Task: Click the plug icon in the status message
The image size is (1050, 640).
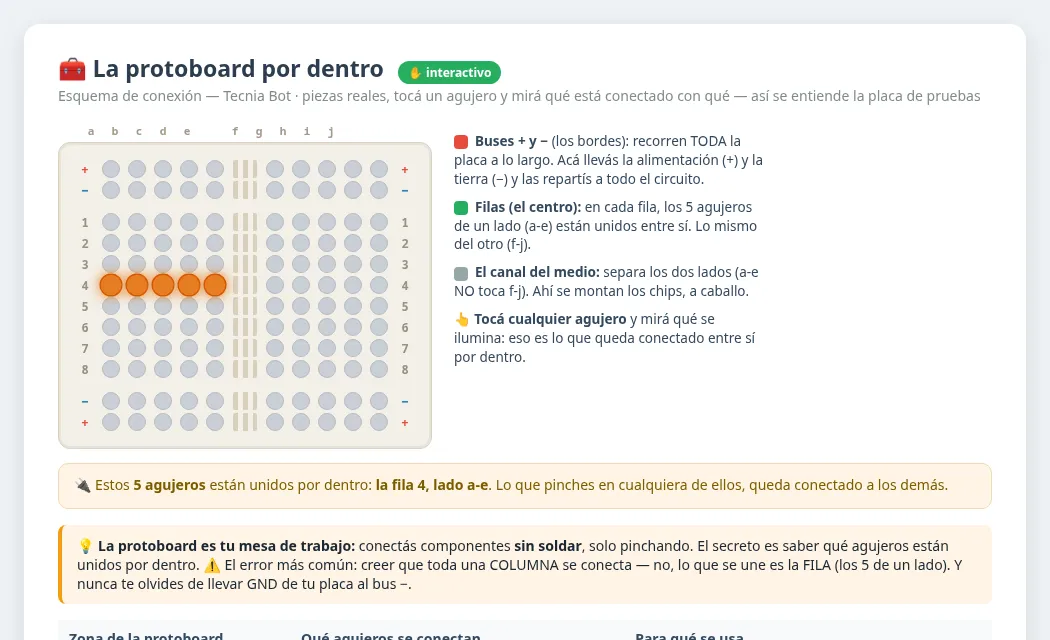Action: click(x=82, y=485)
